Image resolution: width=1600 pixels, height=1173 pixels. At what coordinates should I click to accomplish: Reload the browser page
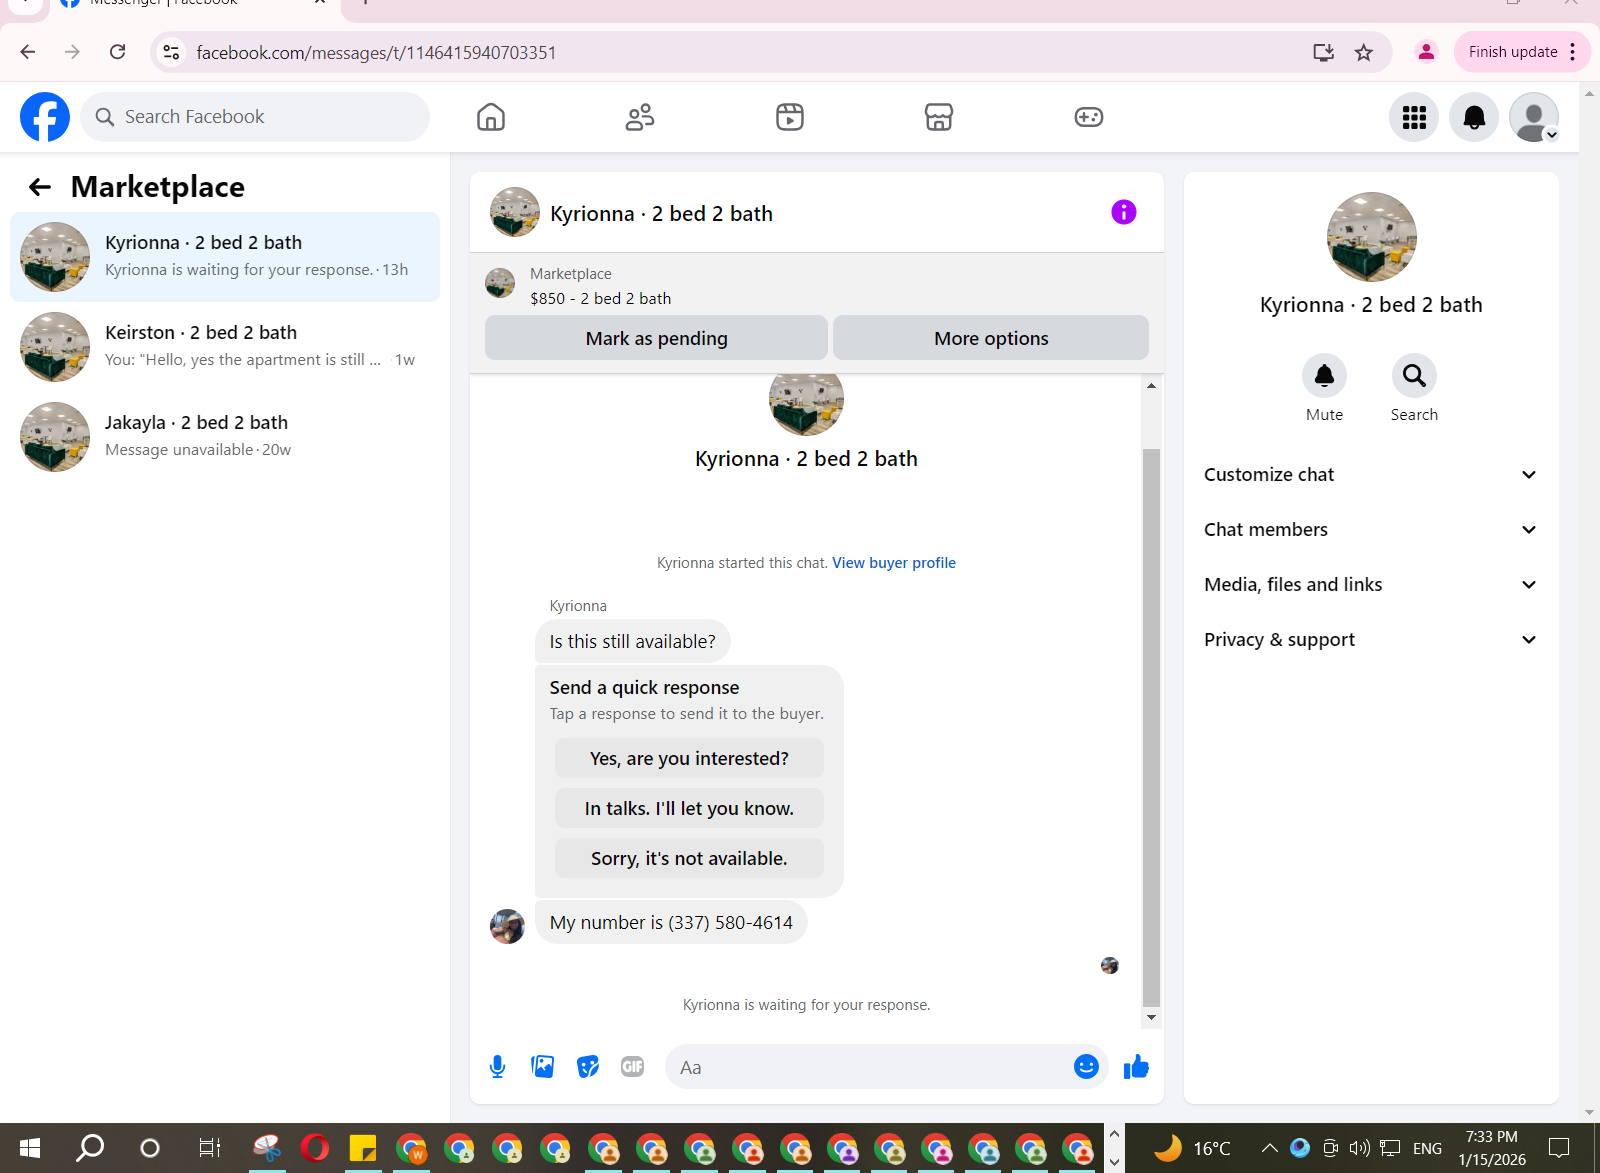point(118,52)
